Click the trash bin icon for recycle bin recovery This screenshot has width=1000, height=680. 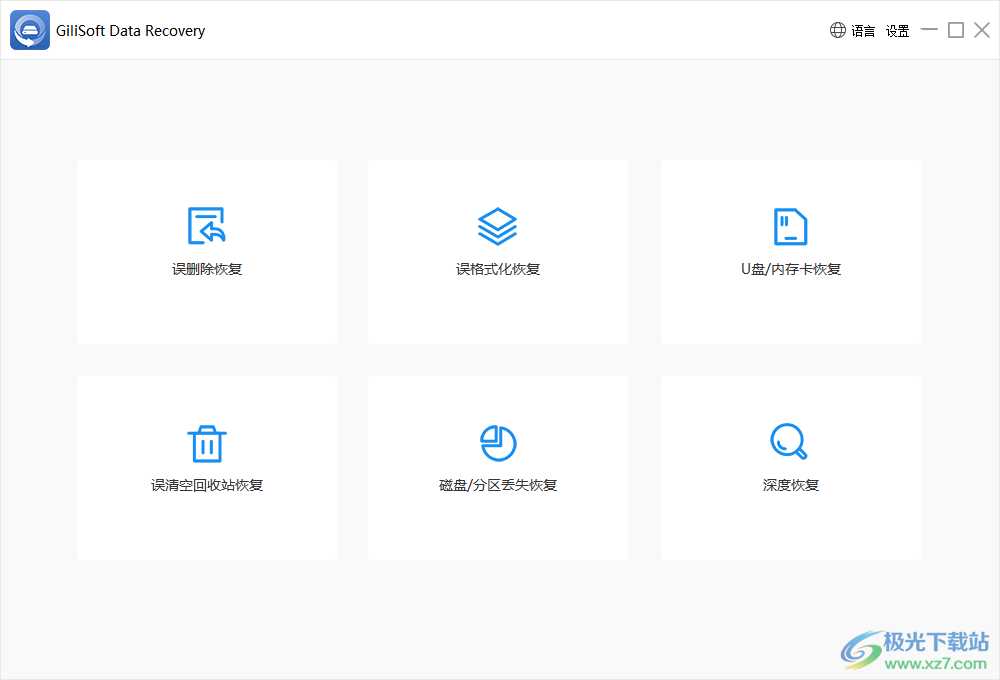click(206, 441)
